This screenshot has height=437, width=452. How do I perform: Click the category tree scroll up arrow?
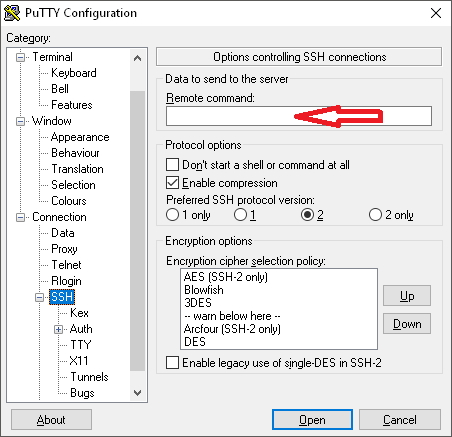pyautogui.click(x=137, y=59)
